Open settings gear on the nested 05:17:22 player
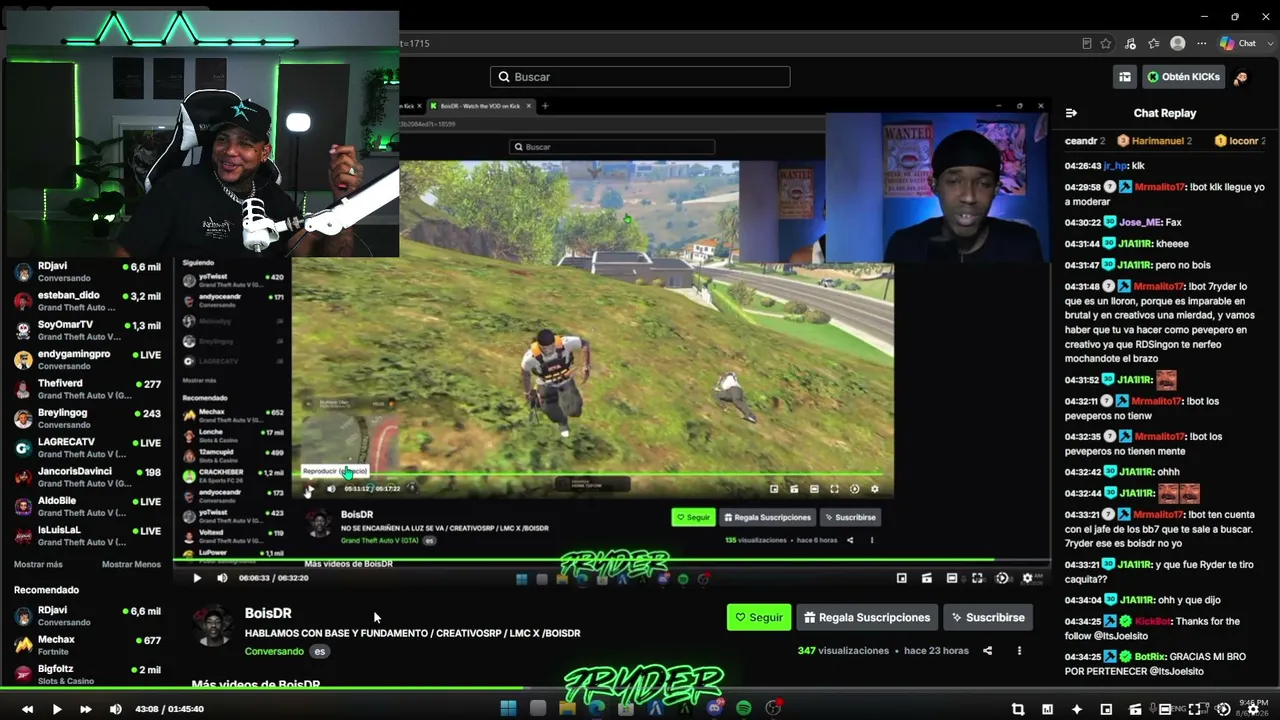The width and height of the screenshot is (1280, 720). [x=875, y=489]
